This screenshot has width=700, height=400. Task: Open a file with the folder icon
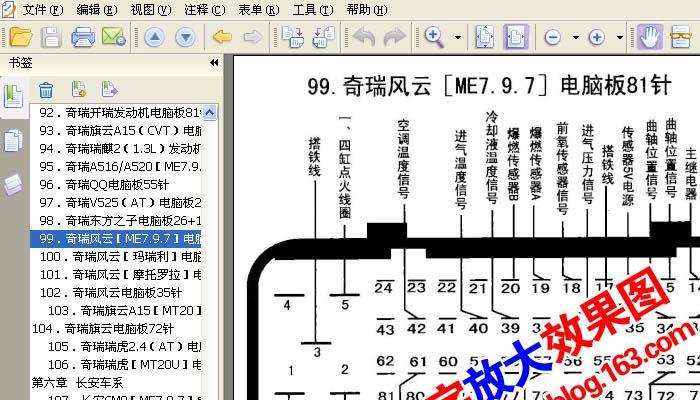pyautogui.click(x=21, y=37)
